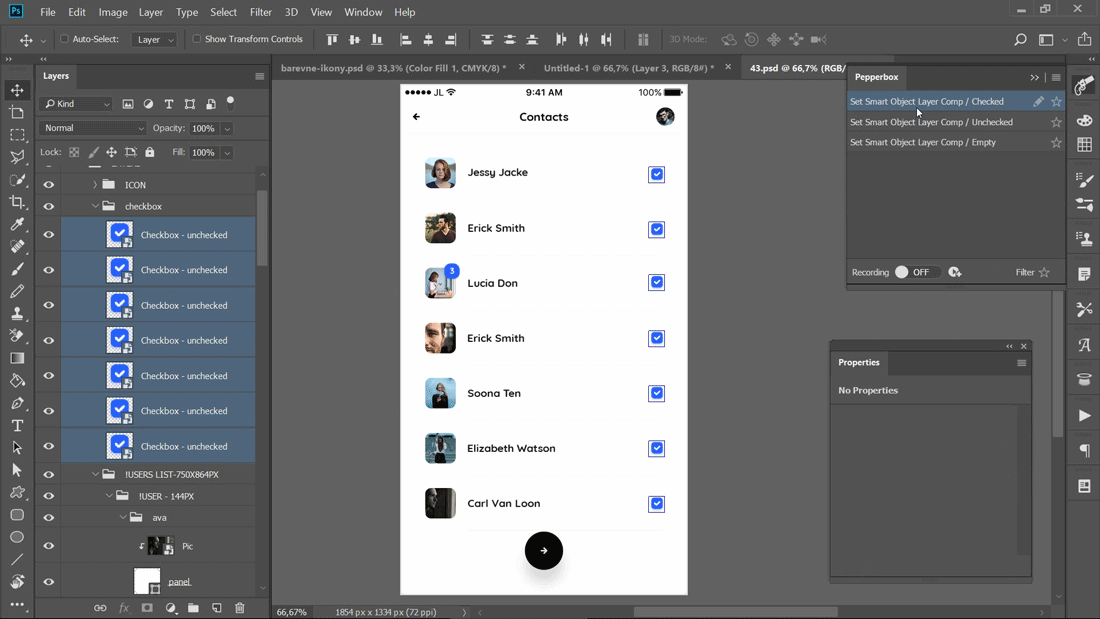Delete layer using the trash icon
Viewport: 1100px width, 619px height.
point(239,607)
